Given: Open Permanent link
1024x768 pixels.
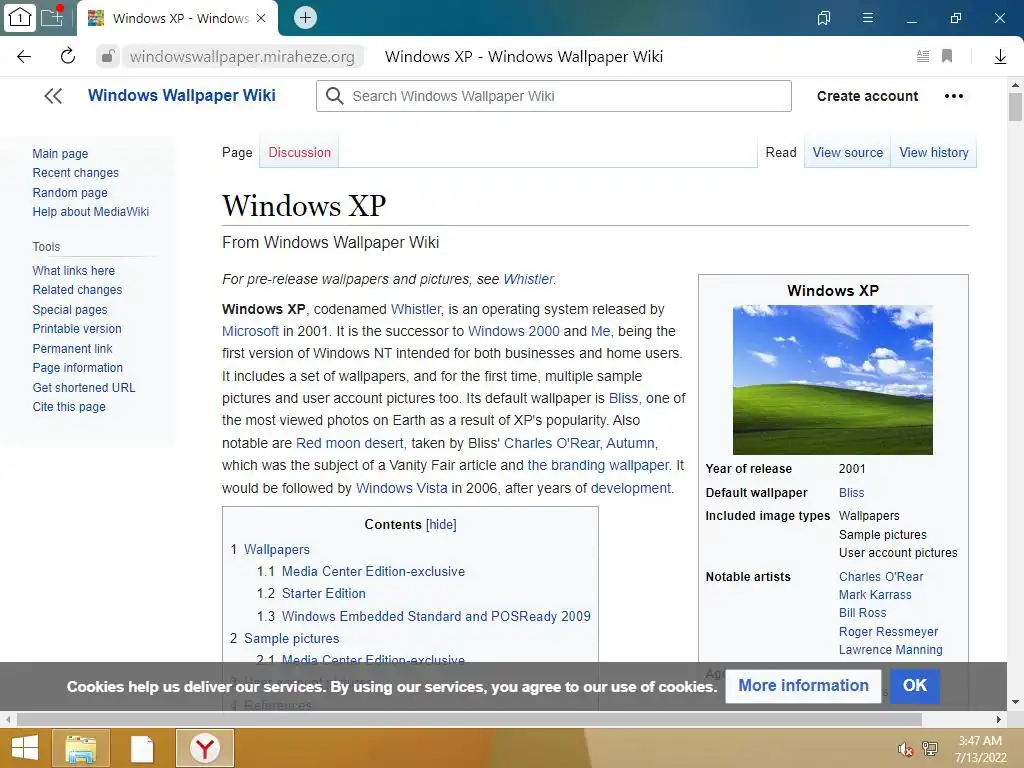Looking at the screenshot, I should point(72,349).
